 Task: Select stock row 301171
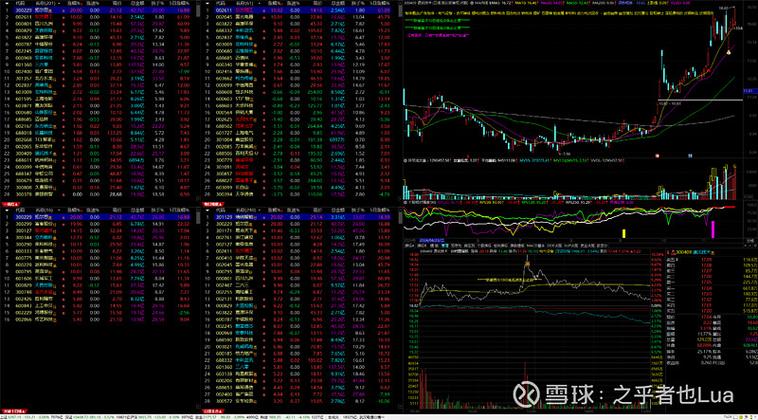click(299, 231)
